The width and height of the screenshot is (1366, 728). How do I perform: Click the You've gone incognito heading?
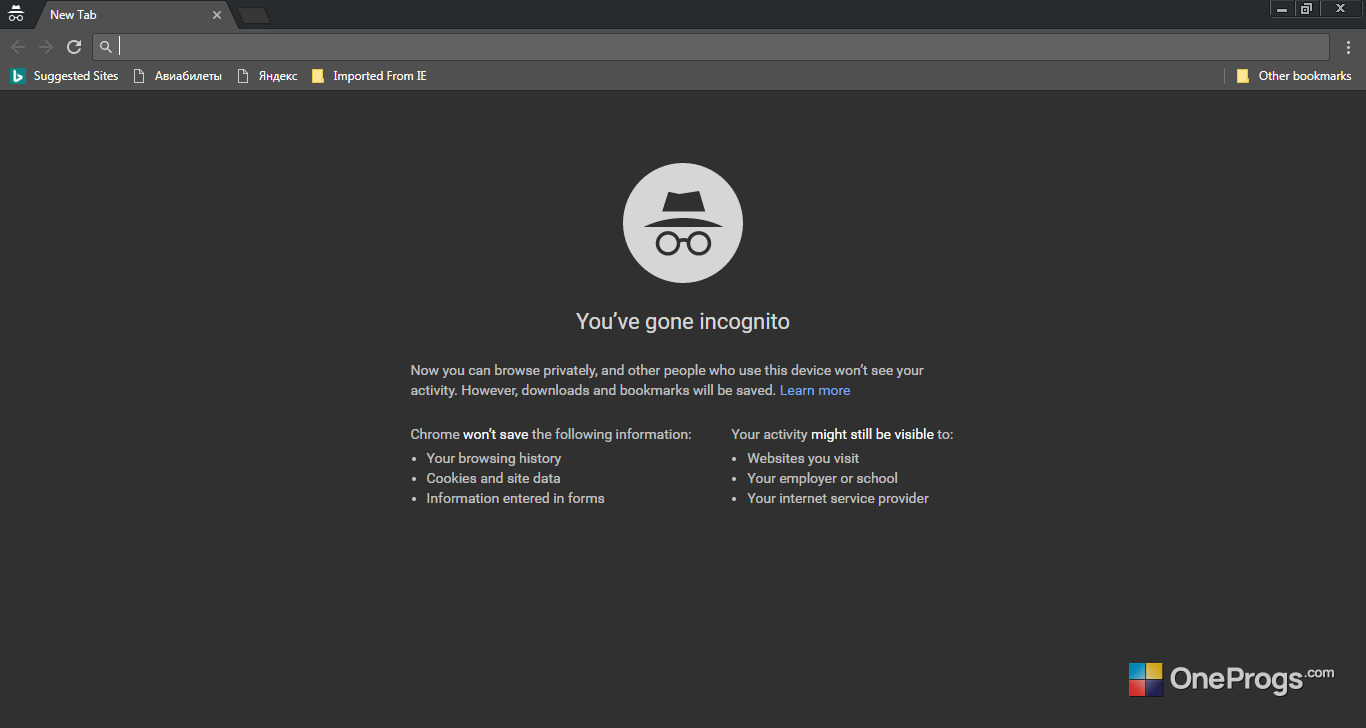point(683,321)
